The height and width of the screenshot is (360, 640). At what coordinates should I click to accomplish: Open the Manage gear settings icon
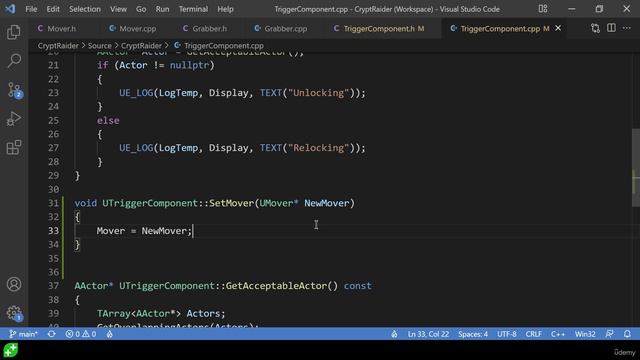pos(14,313)
